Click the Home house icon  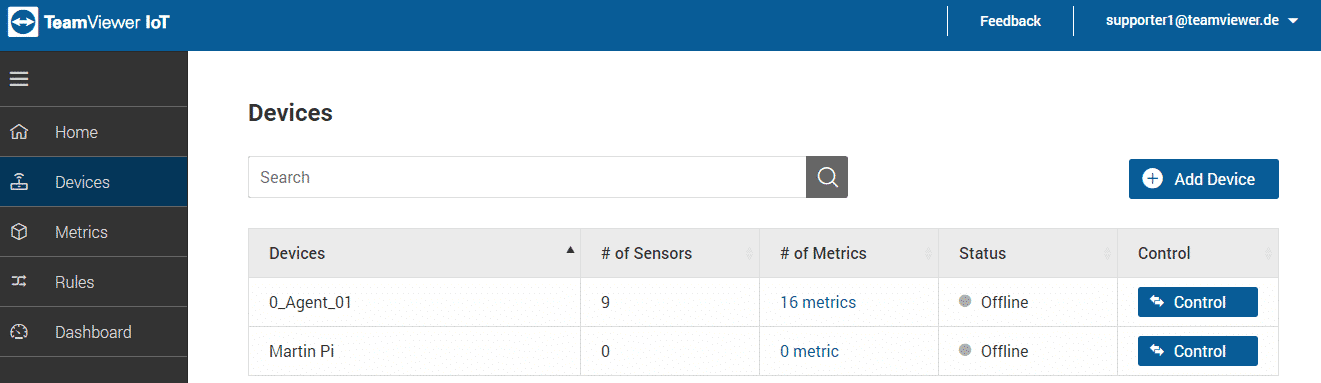tap(19, 132)
